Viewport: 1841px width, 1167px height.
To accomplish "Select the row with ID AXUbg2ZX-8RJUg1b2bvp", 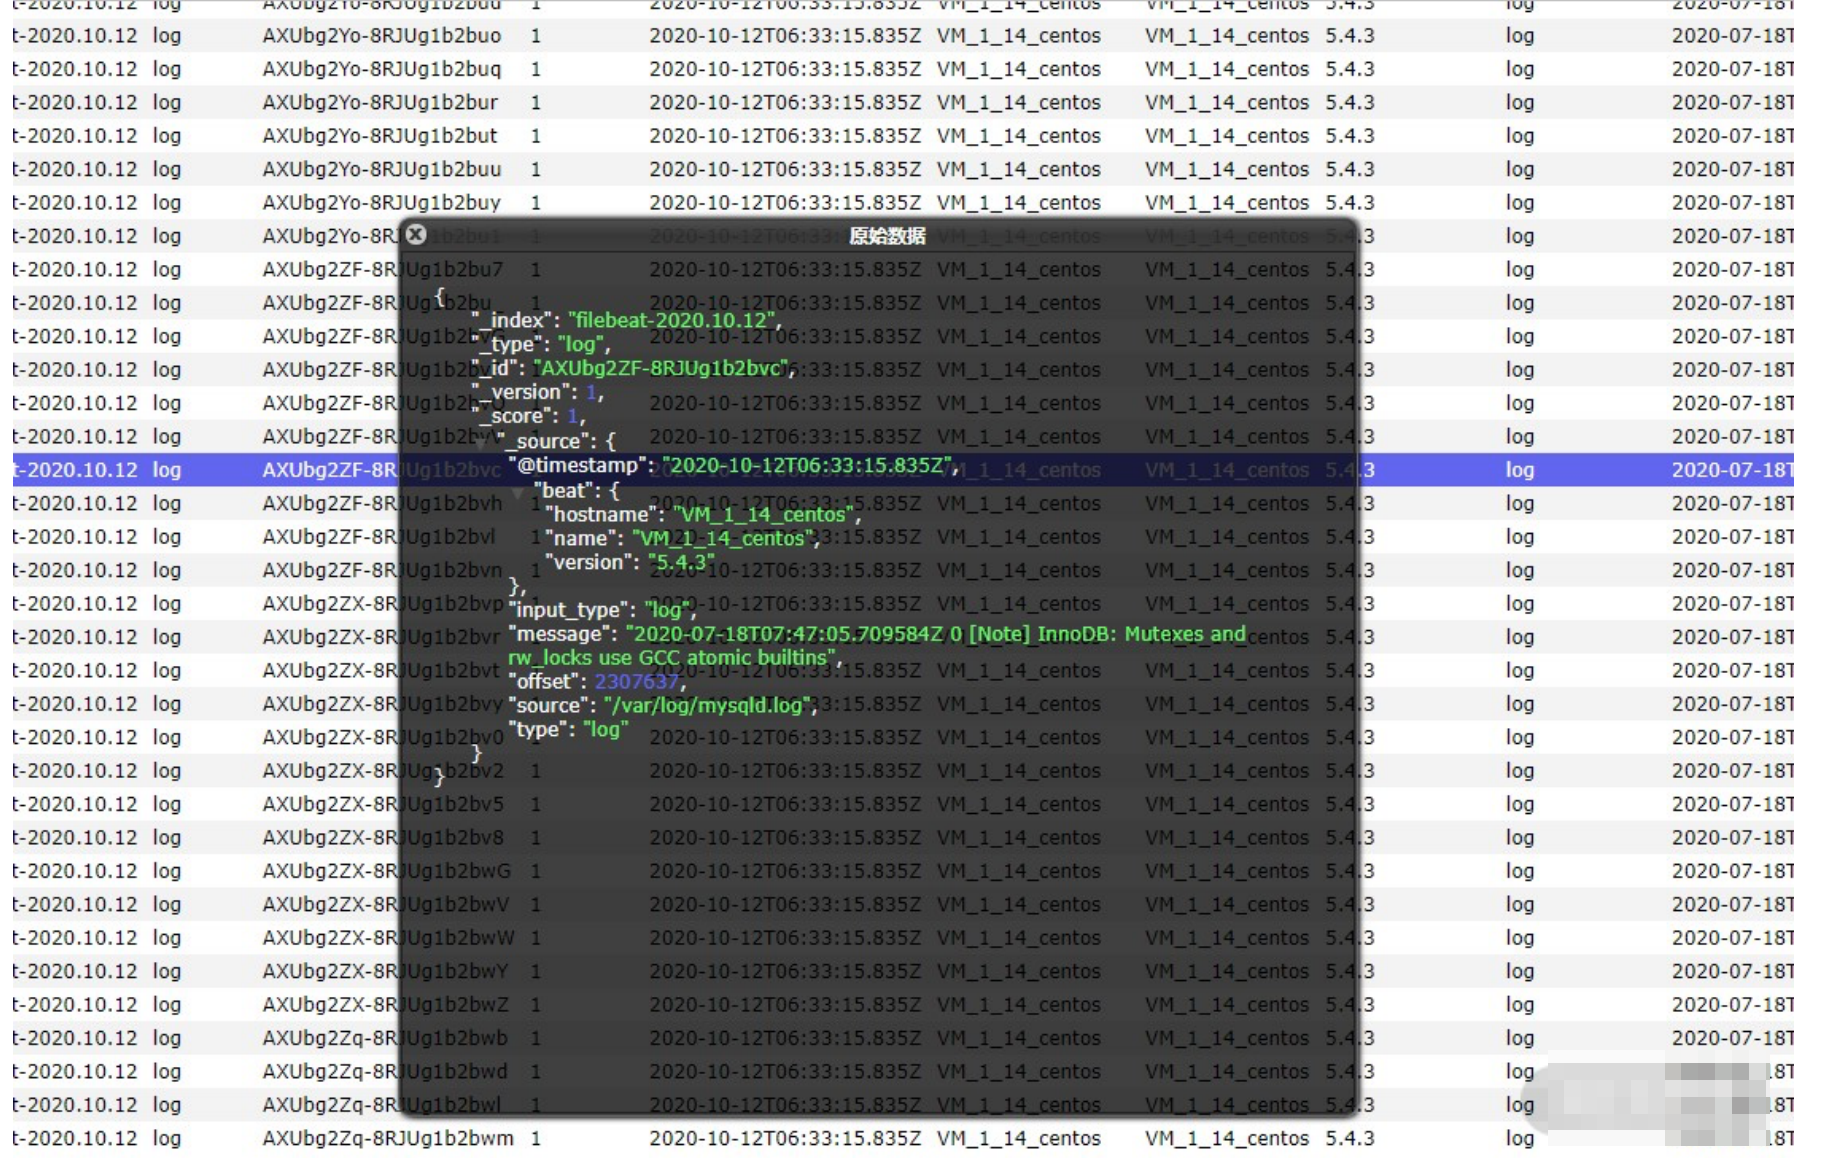I will [903, 604].
